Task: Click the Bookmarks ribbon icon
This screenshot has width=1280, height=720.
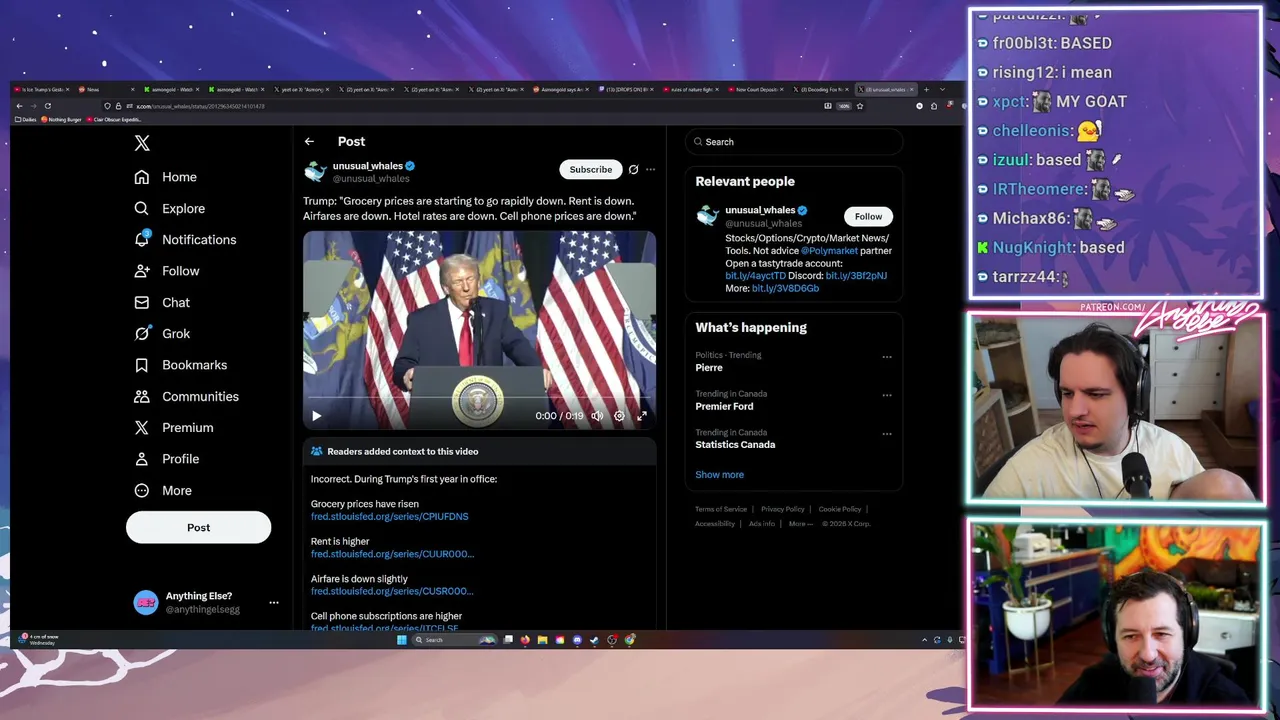Action: [x=142, y=365]
